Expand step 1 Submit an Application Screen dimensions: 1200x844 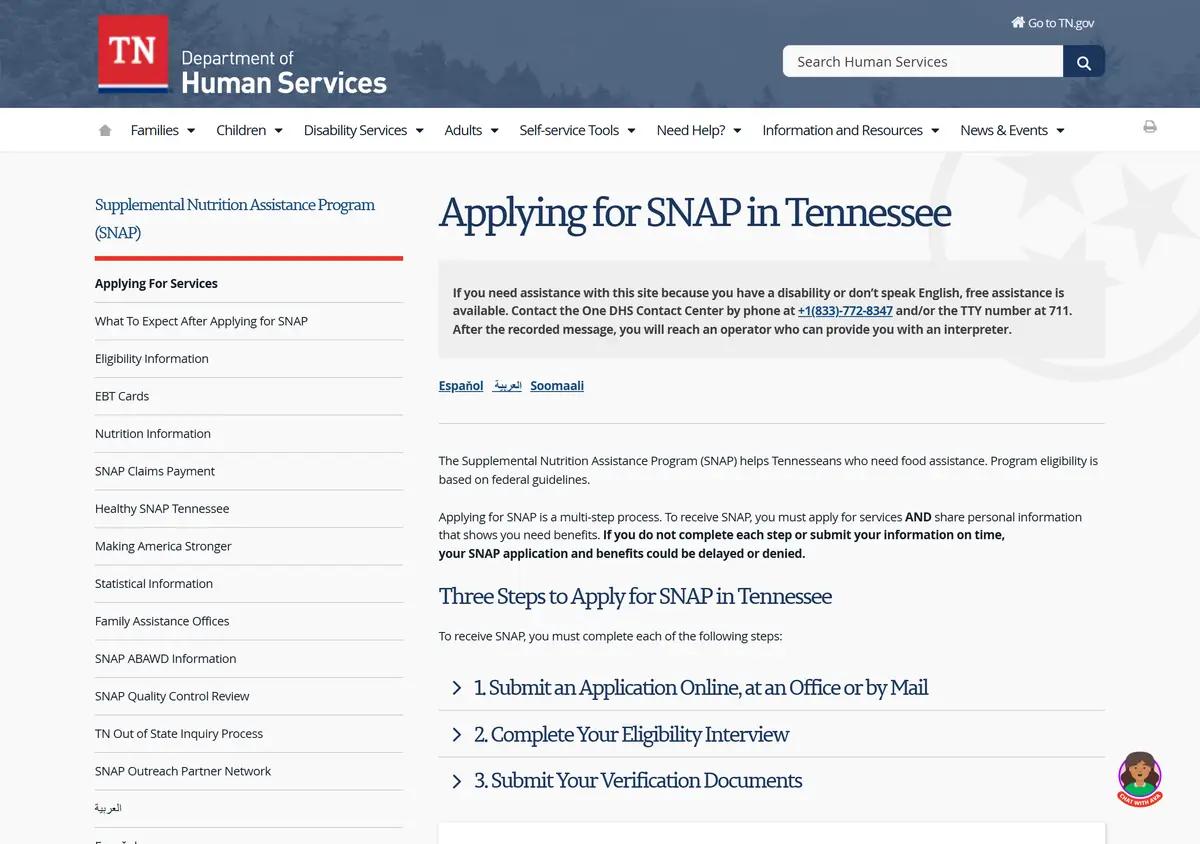(771, 688)
